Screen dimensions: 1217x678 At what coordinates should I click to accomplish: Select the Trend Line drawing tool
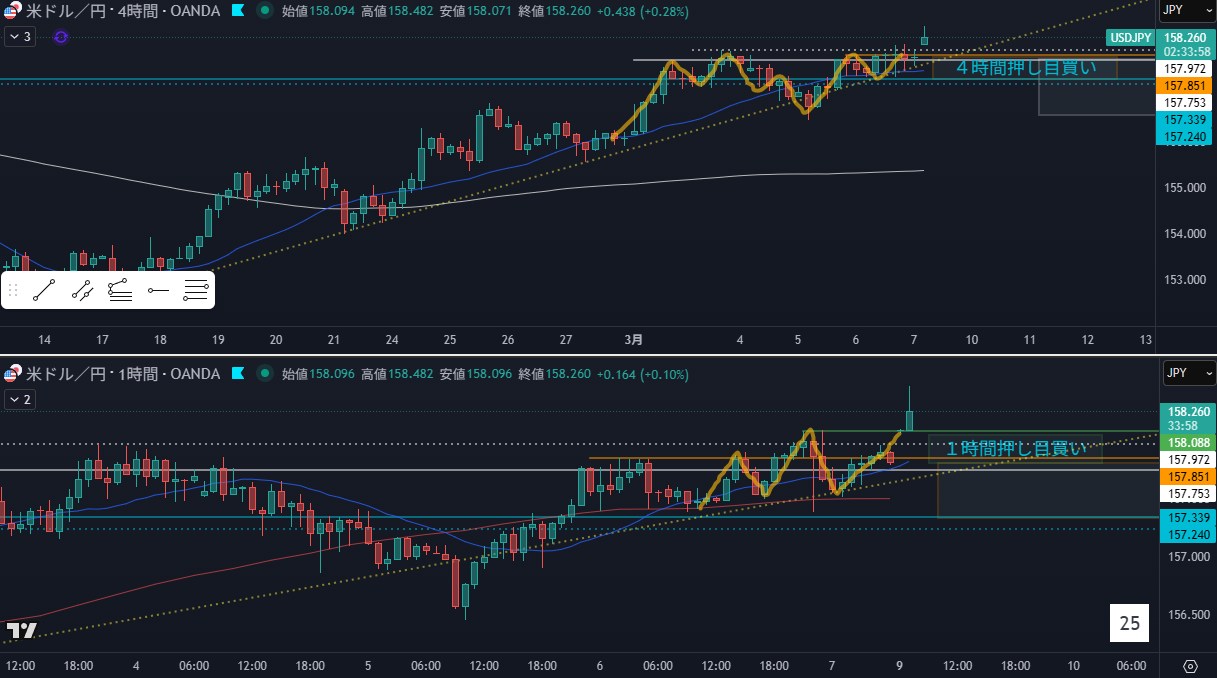click(43, 291)
